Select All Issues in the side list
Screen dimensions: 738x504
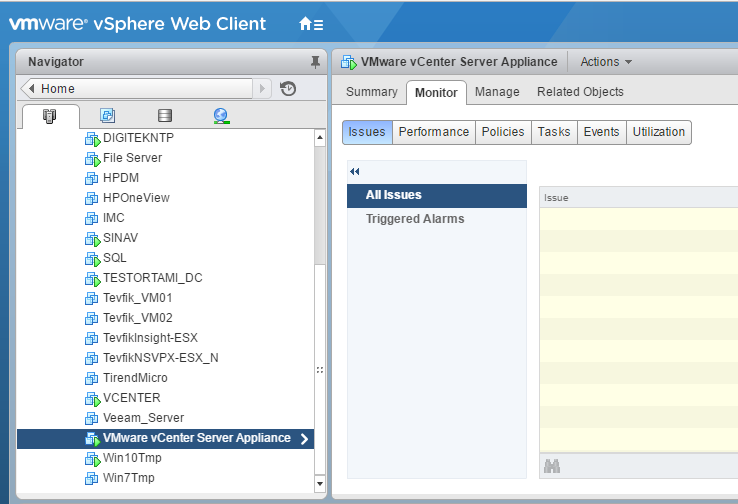(437, 196)
